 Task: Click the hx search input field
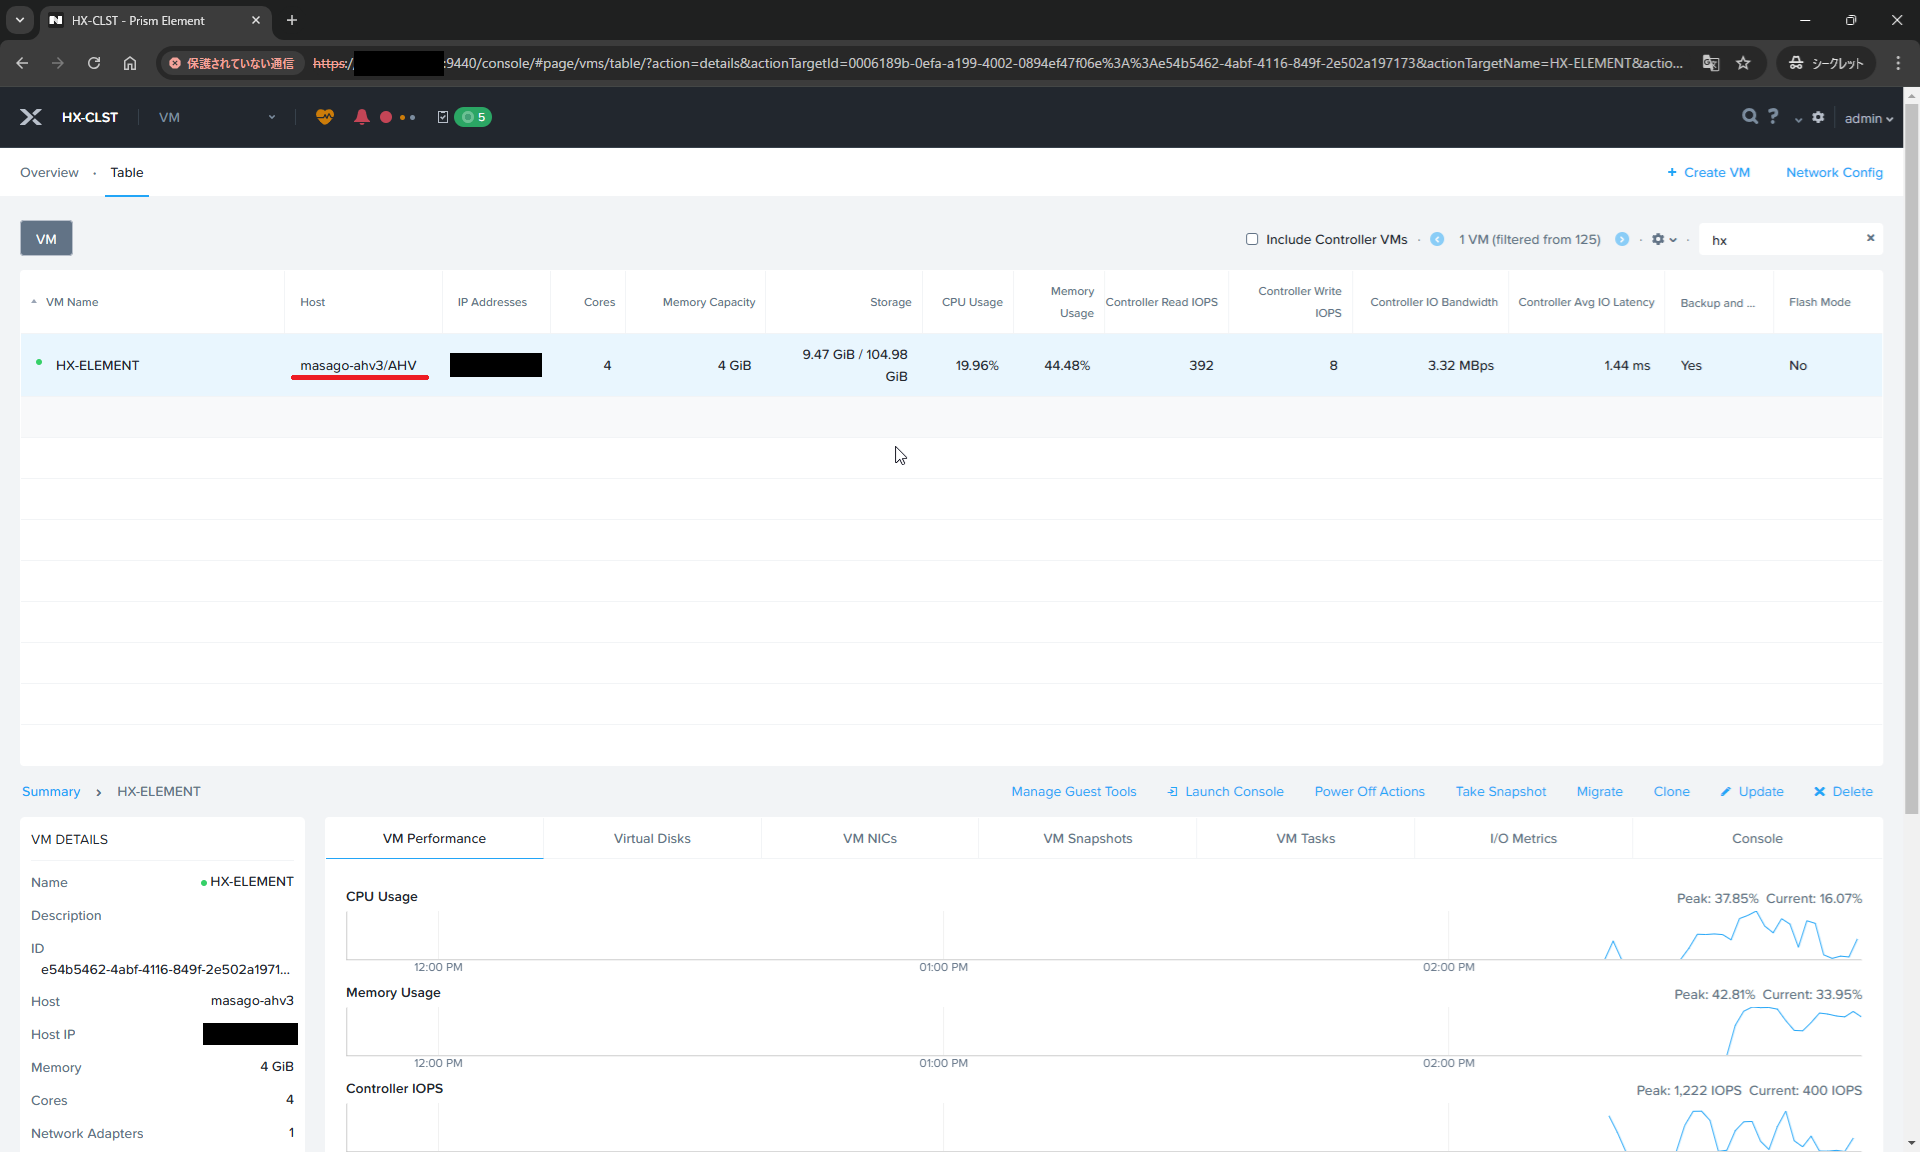tap(1783, 239)
